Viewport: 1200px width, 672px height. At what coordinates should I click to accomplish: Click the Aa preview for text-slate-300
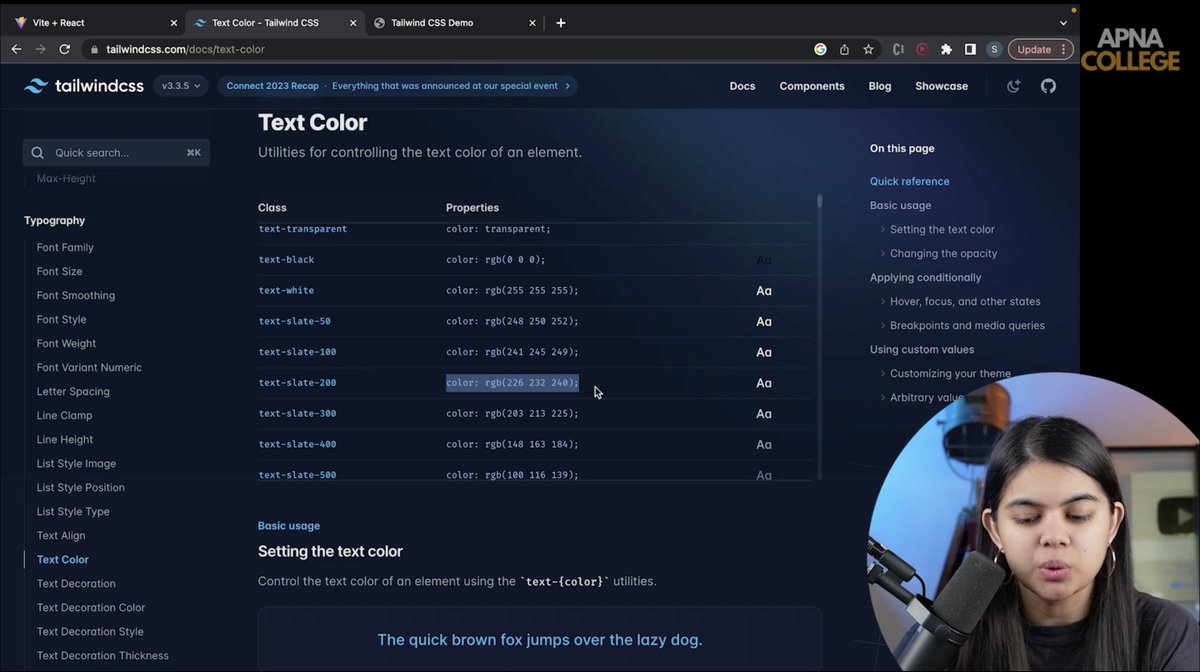[764, 414]
